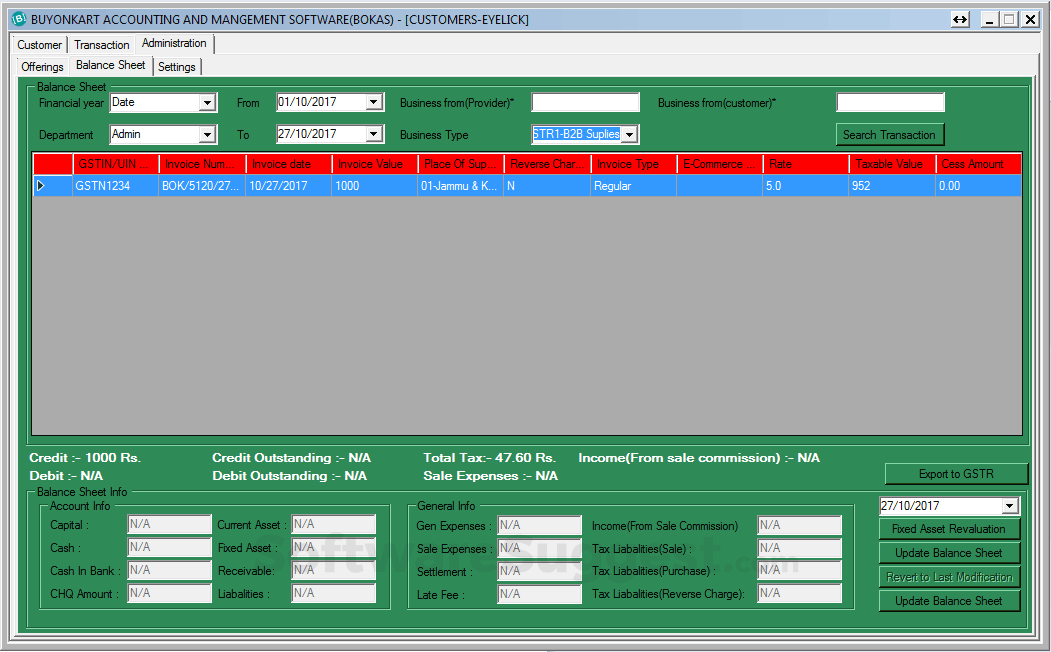Viewport: 1051px width, 652px height.
Task: Click the Update Balance Sheet button
Action: [x=949, y=552]
